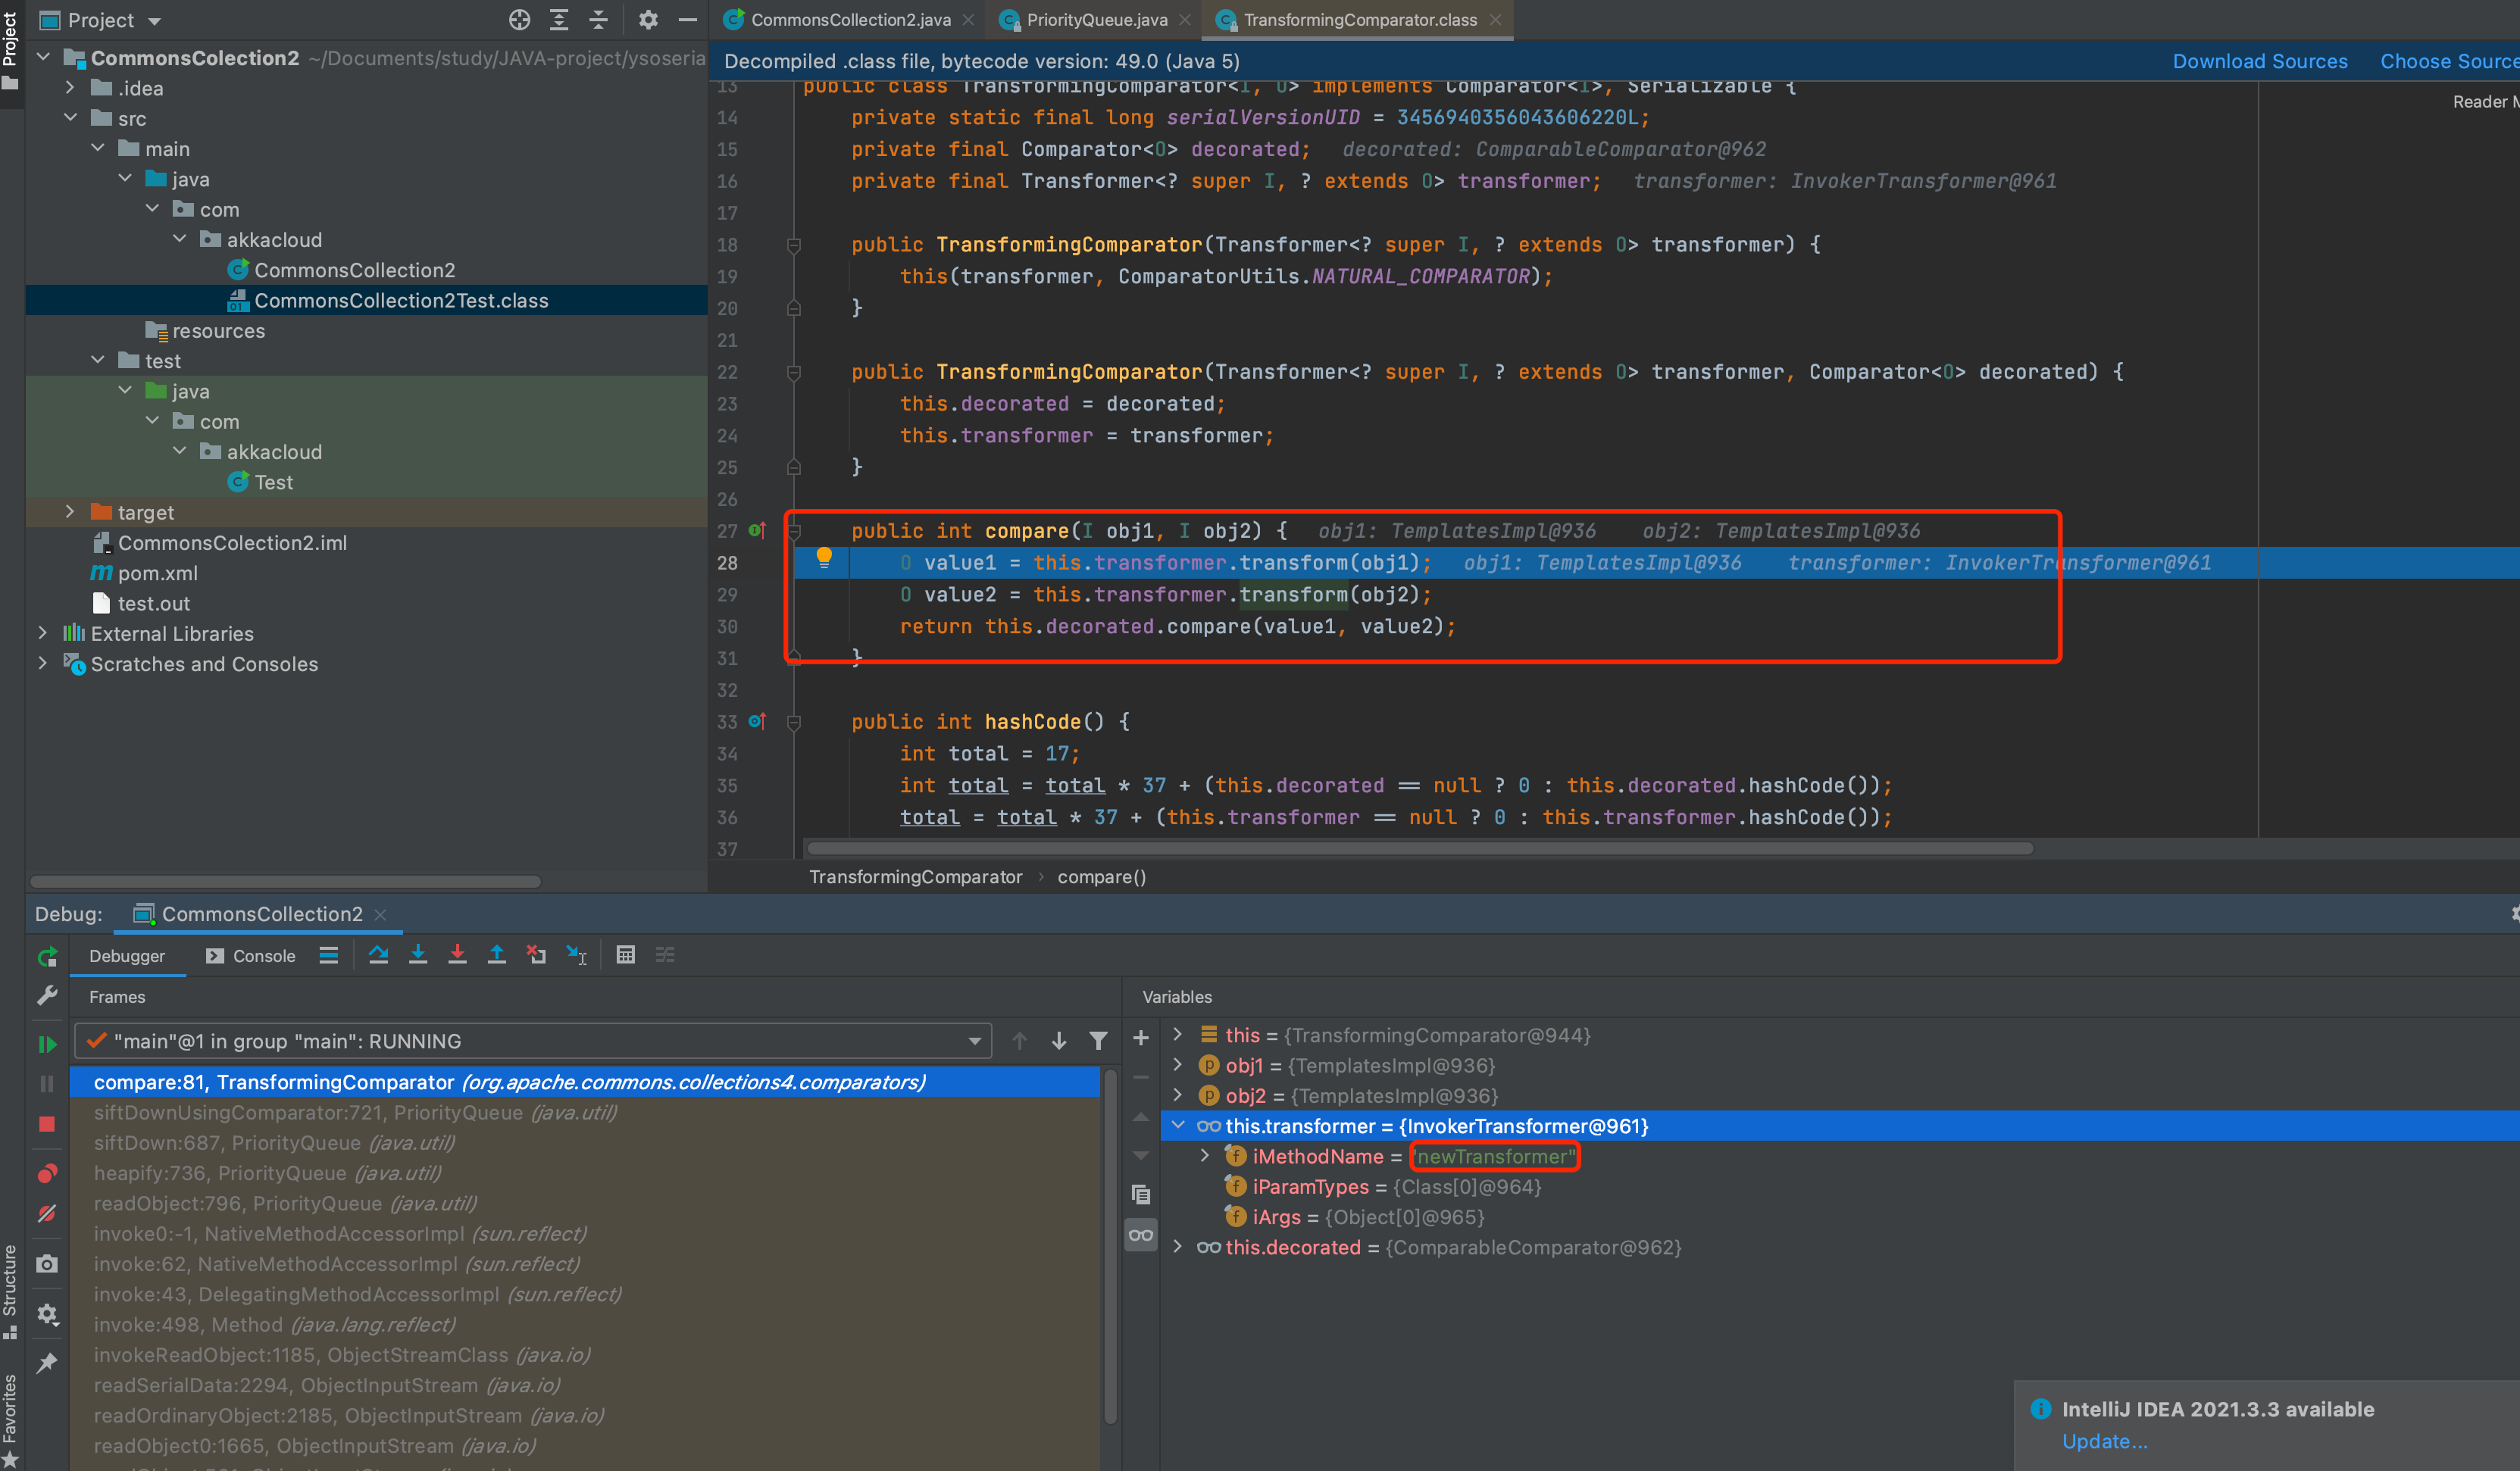Expand the .idea folder
The height and width of the screenshot is (1471, 2520).
click(x=70, y=88)
